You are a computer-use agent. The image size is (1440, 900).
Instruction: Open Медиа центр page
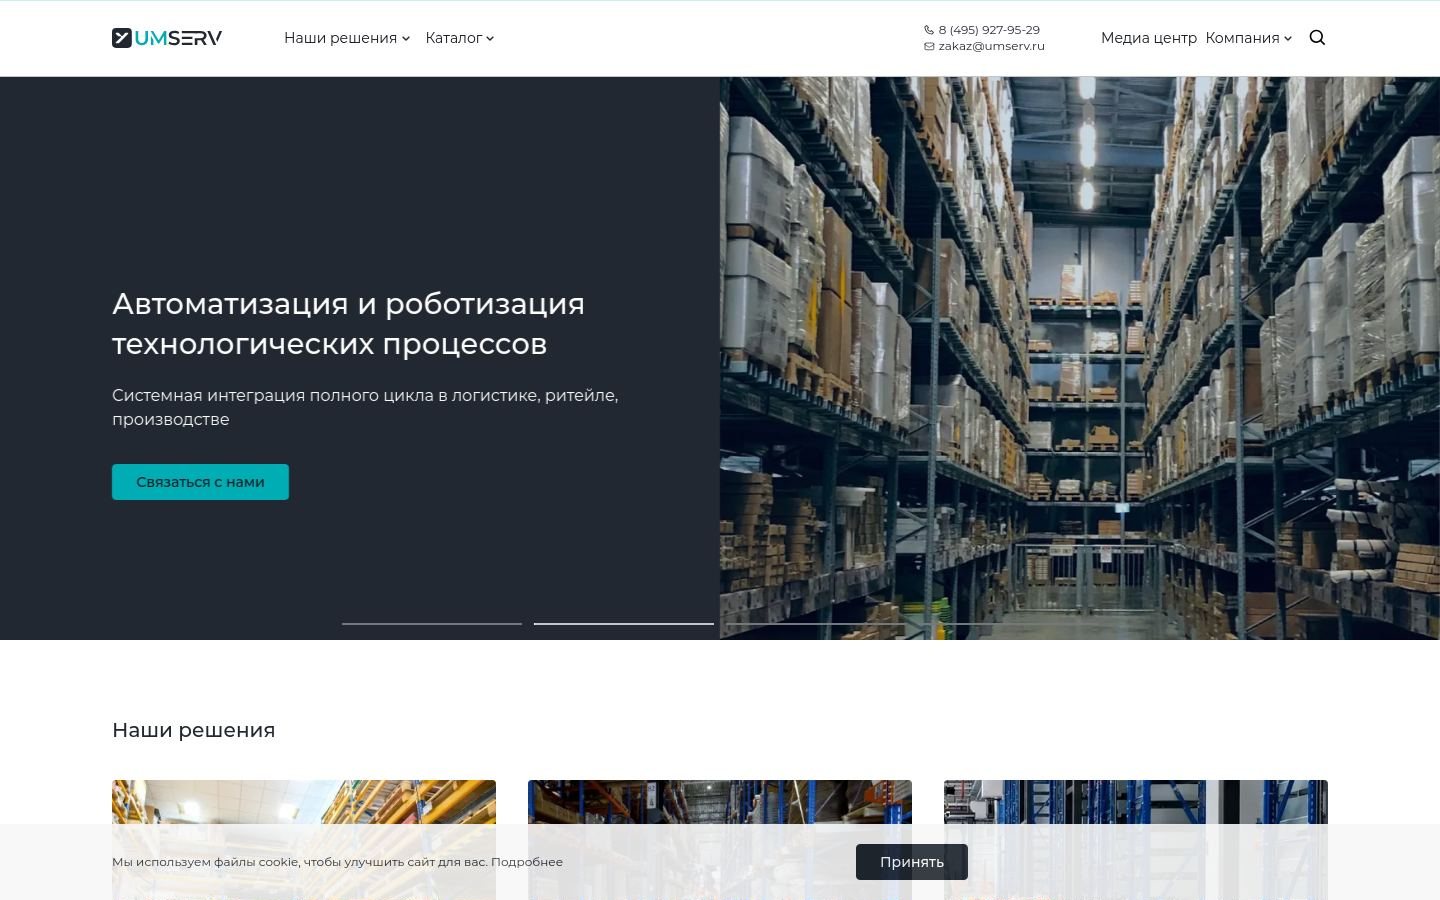pos(1149,38)
